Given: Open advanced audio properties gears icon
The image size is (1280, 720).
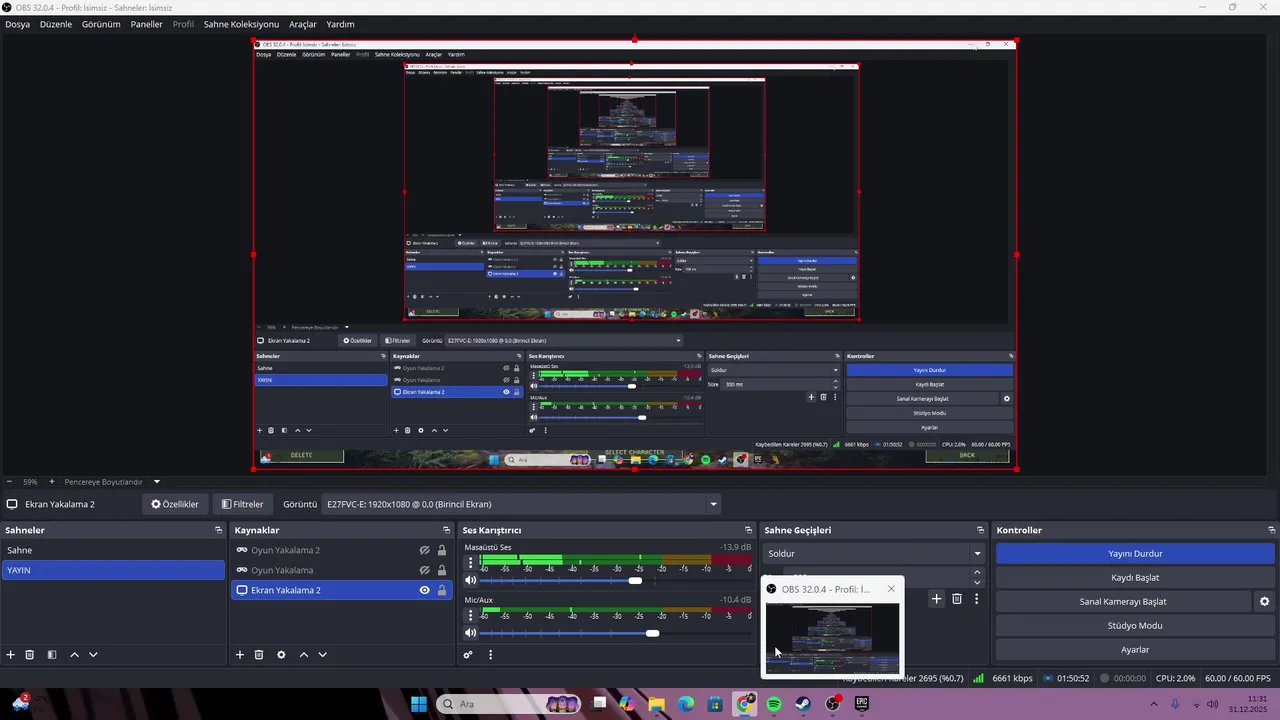Looking at the screenshot, I should tap(468, 655).
